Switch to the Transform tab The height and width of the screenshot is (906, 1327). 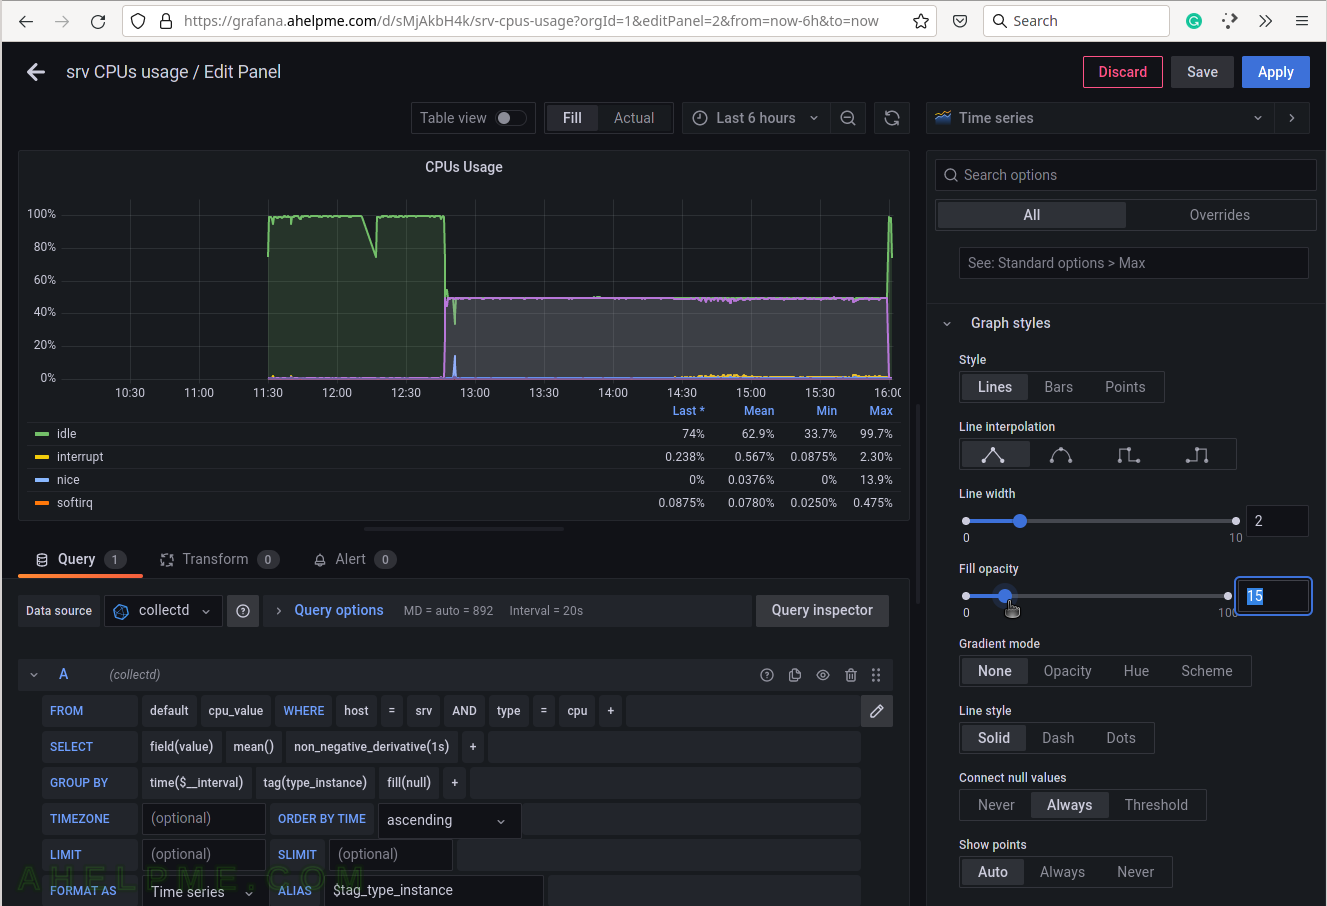[219, 559]
